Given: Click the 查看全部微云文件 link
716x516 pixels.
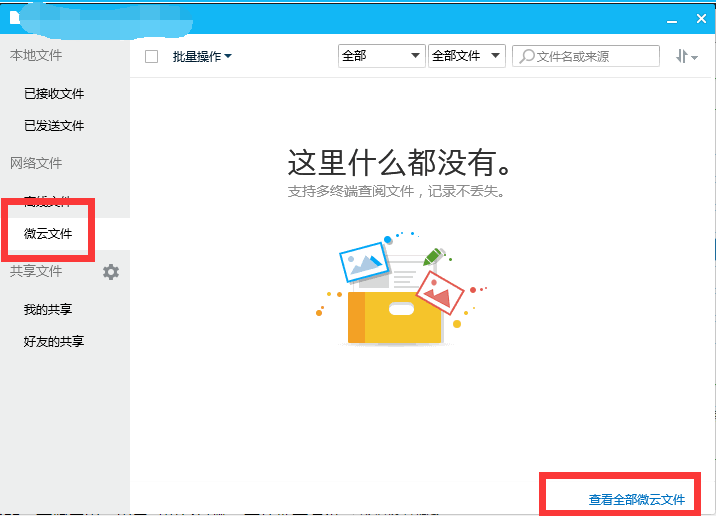Looking at the screenshot, I should point(637,499).
